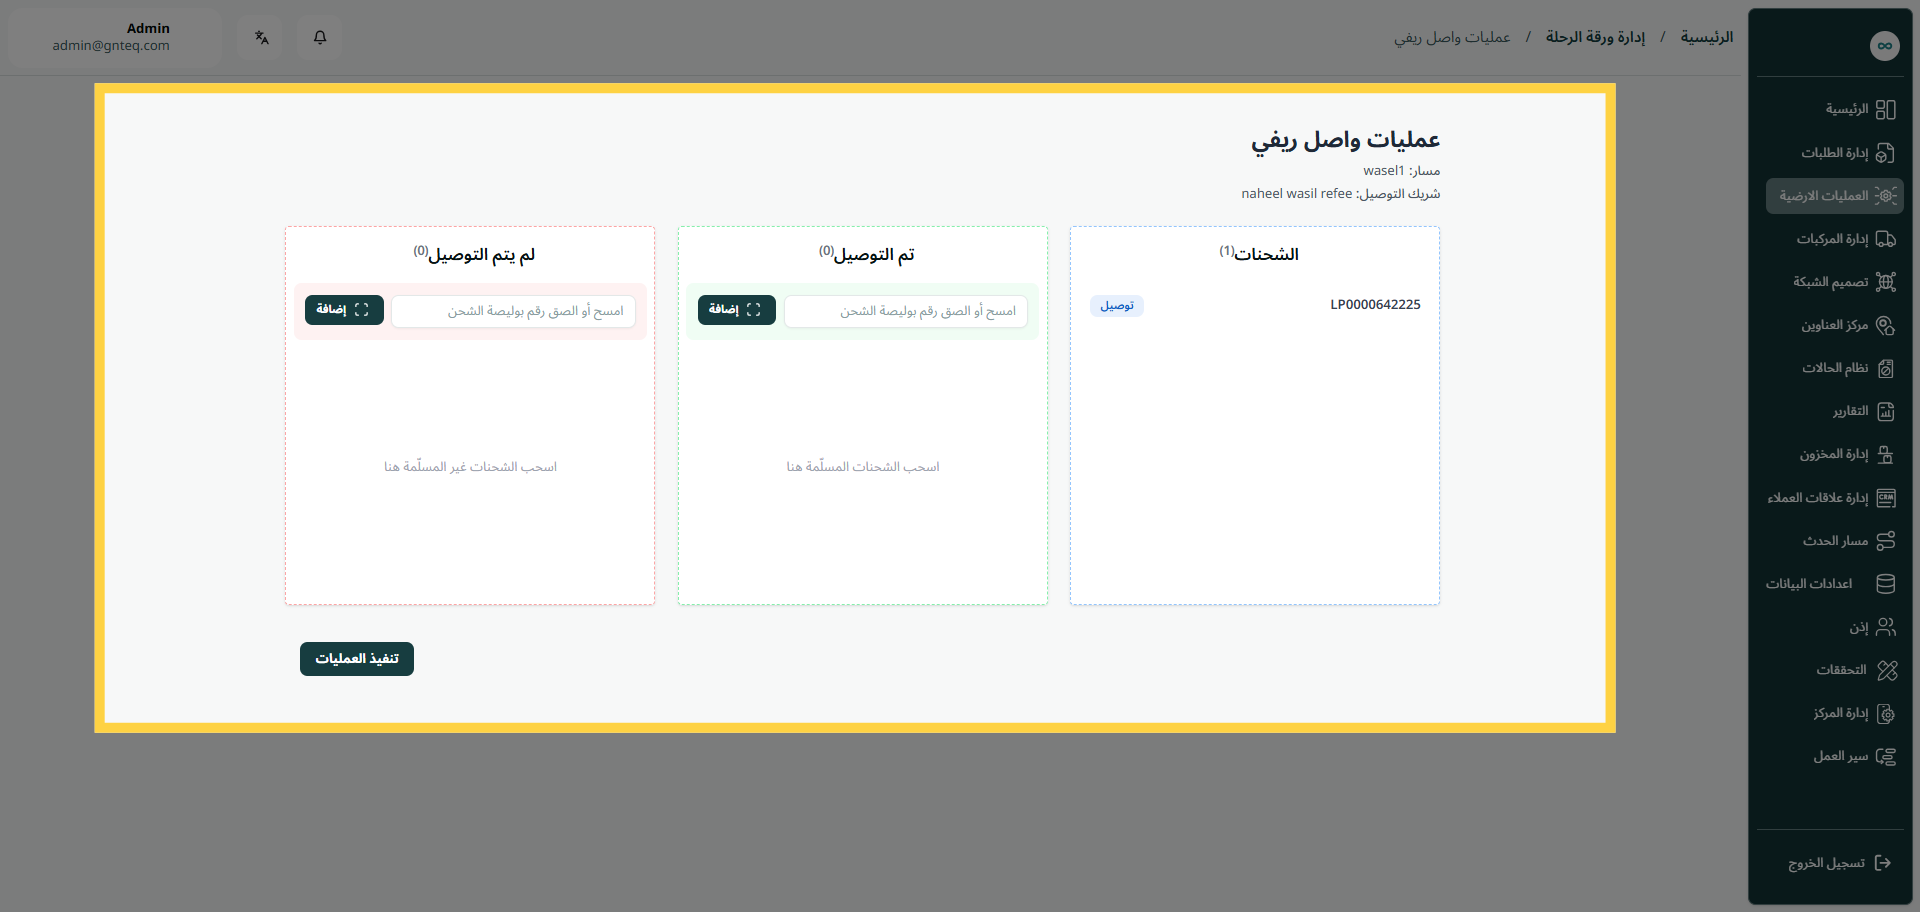Image resolution: width=1920 pixels, height=912 pixels.
Task: Click the infinity logo icon in sidebar
Action: (x=1884, y=46)
